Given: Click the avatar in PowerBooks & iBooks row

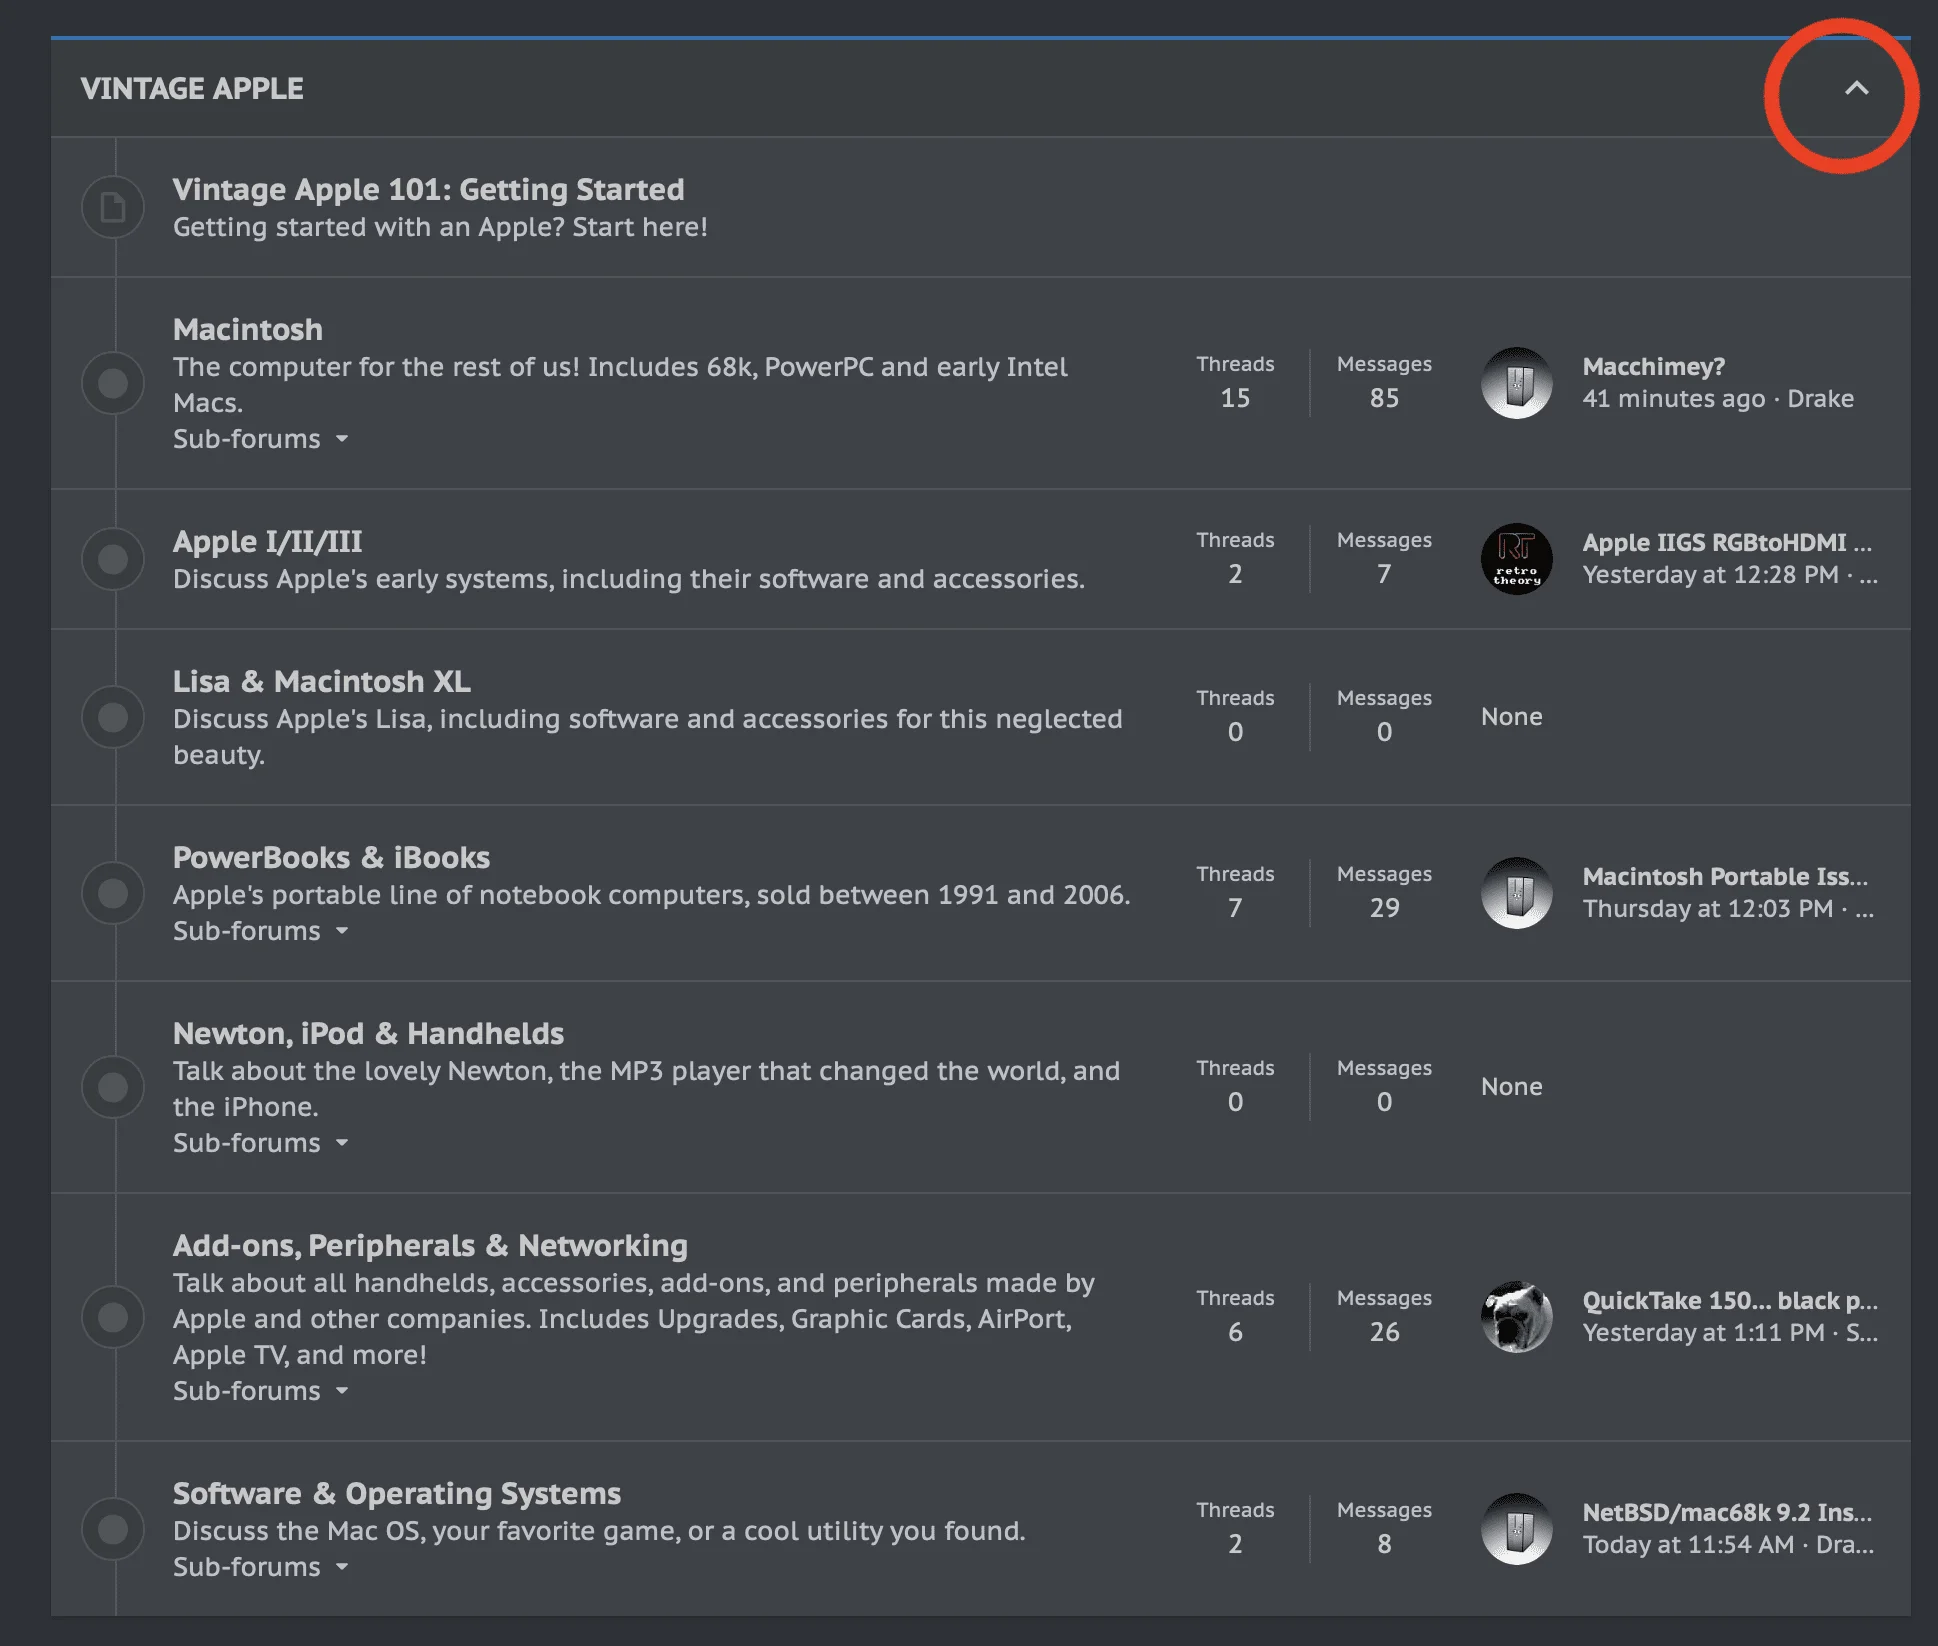Looking at the screenshot, I should pyautogui.click(x=1516, y=893).
